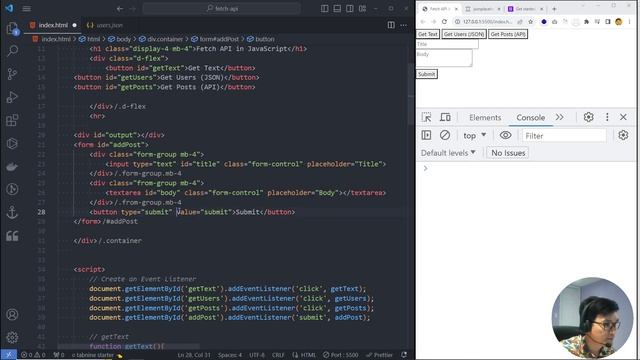Viewport: 640px width, 360px height.
Task: Switch to the Elements tab in DevTools
Action: tap(485, 118)
